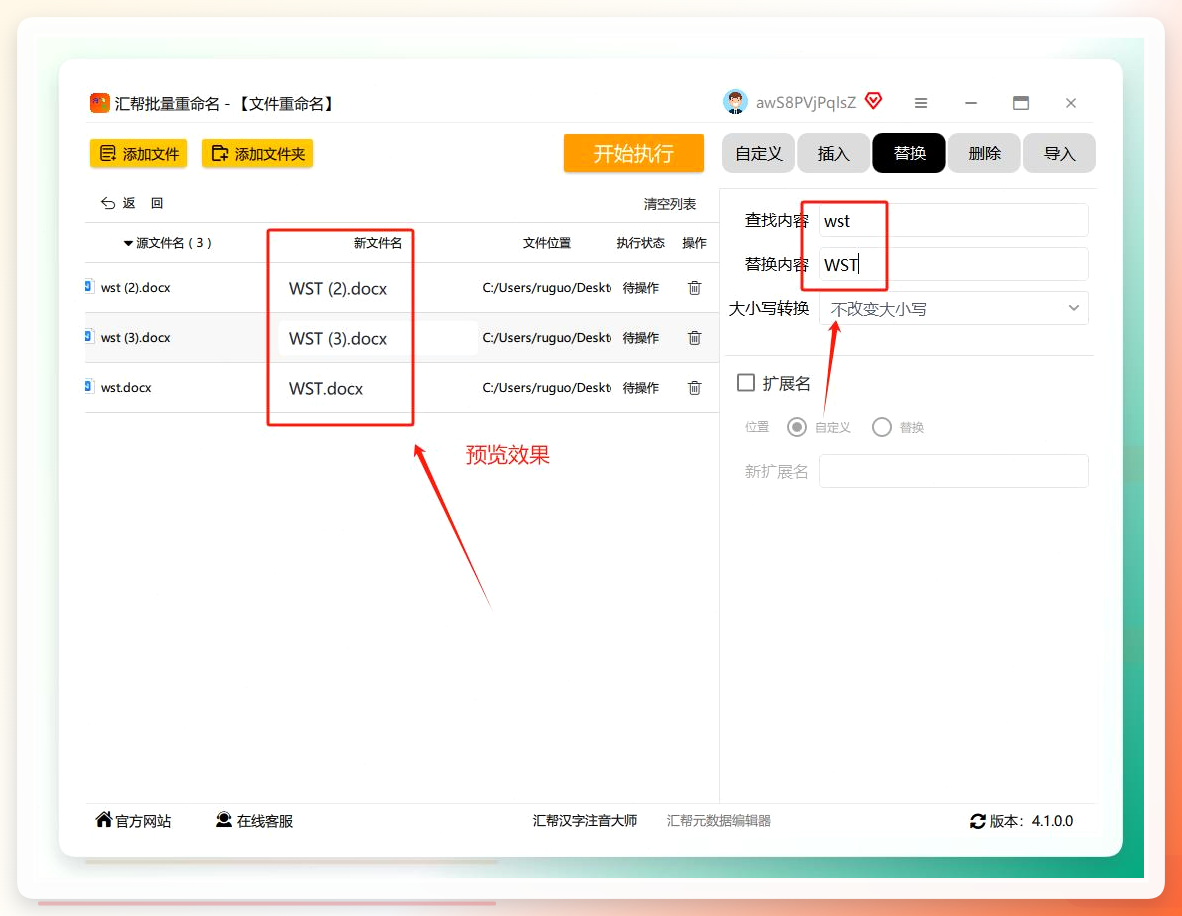Open 官方网站 official website link
1182x916 pixels.
tap(133, 820)
